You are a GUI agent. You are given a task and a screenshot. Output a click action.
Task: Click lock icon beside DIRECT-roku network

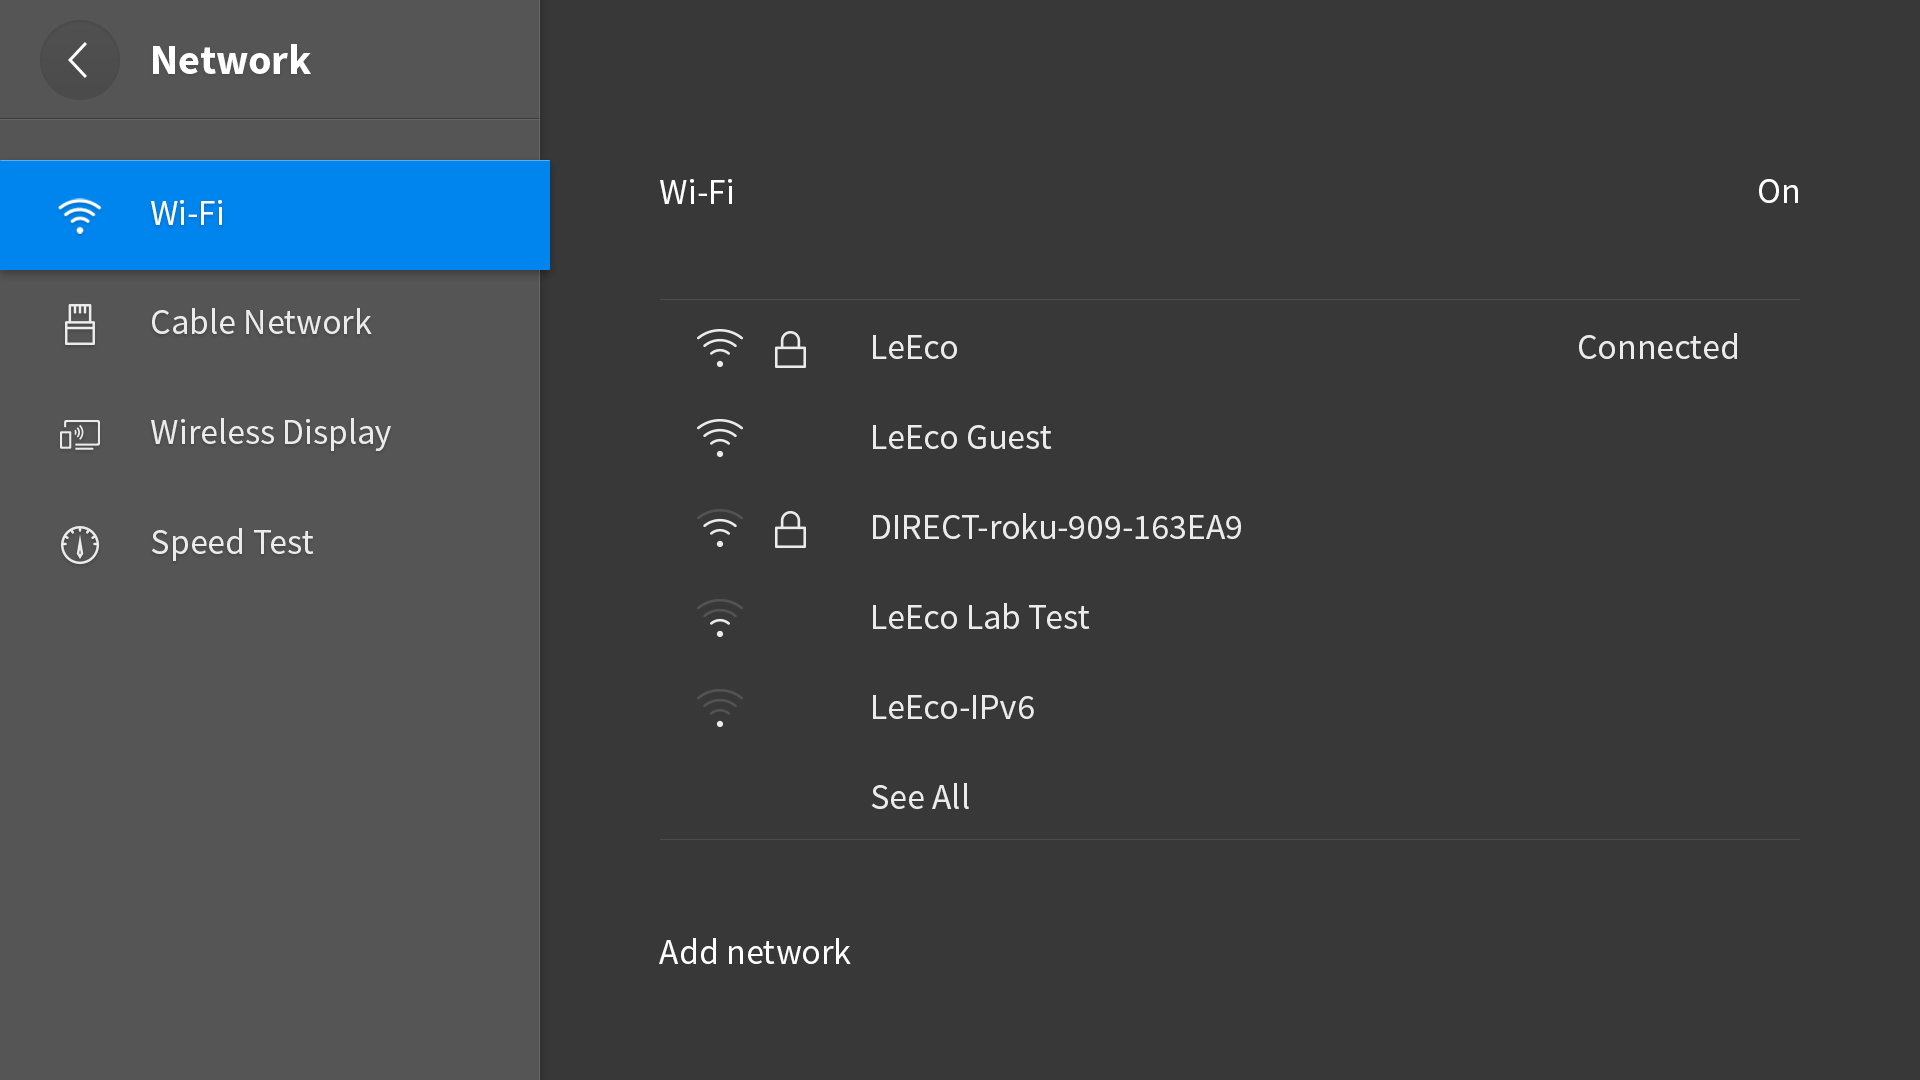pos(790,529)
